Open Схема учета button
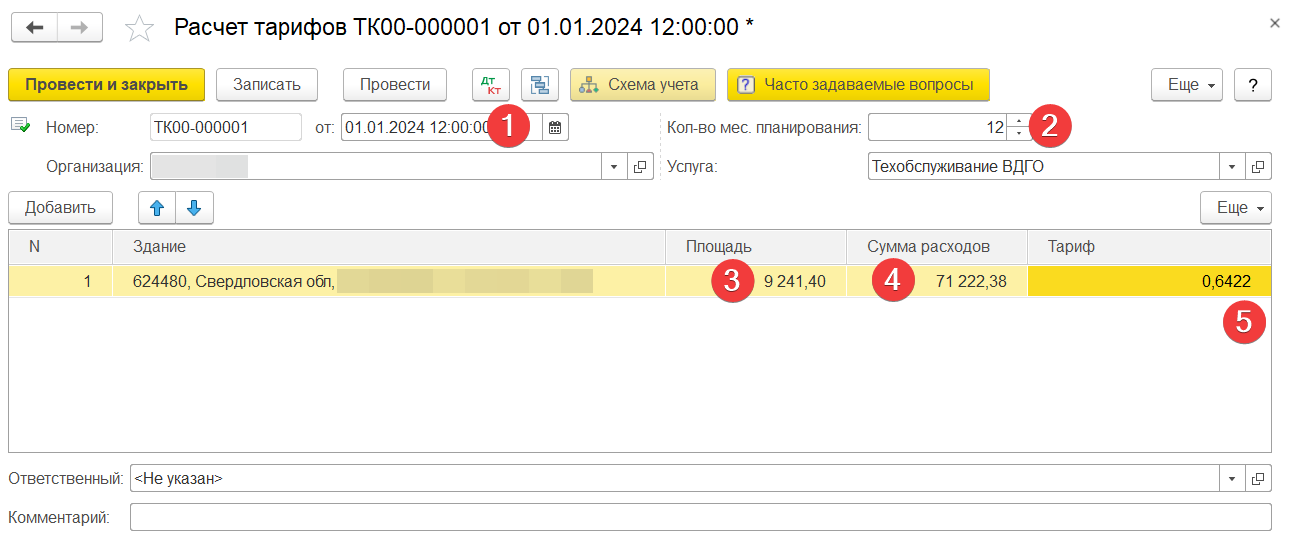The height and width of the screenshot is (539, 1290). tap(642, 85)
